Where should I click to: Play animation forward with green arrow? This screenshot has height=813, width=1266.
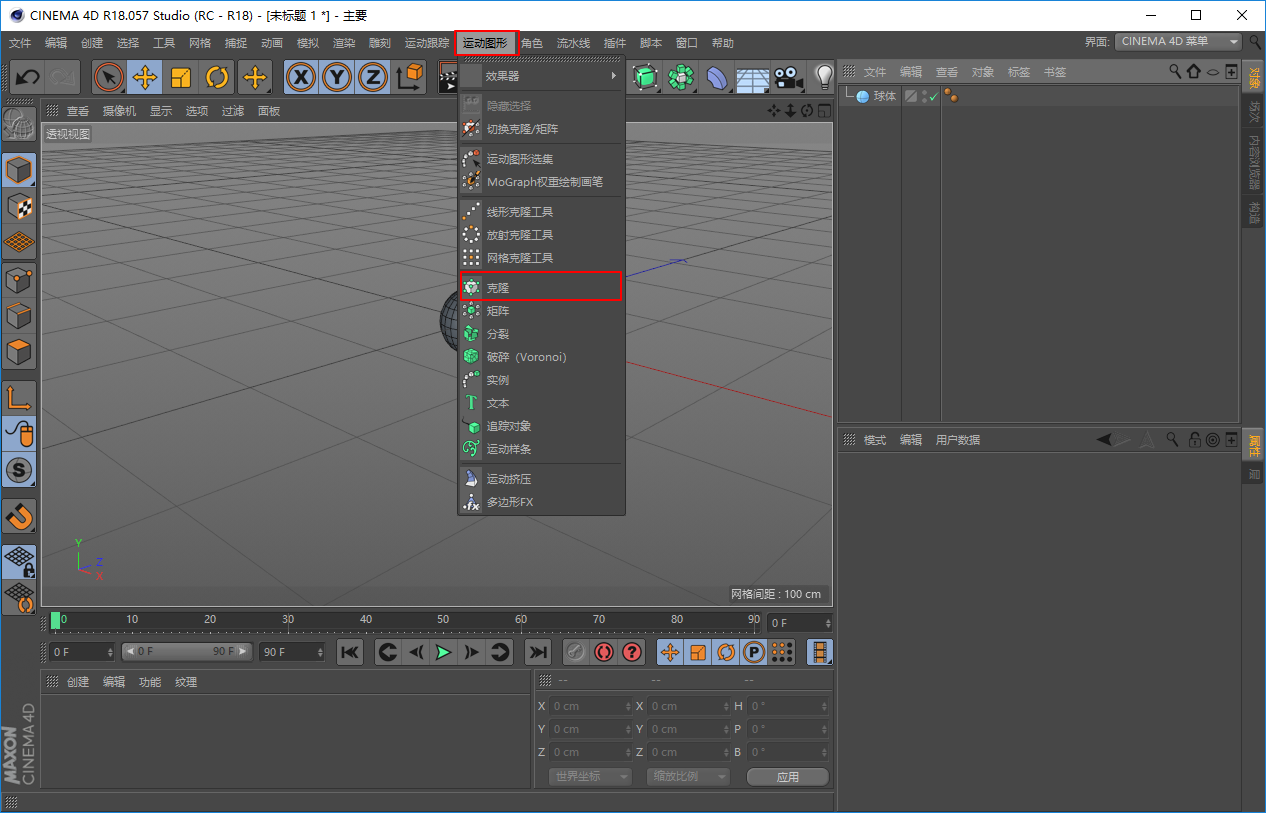(x=443, y=652)
